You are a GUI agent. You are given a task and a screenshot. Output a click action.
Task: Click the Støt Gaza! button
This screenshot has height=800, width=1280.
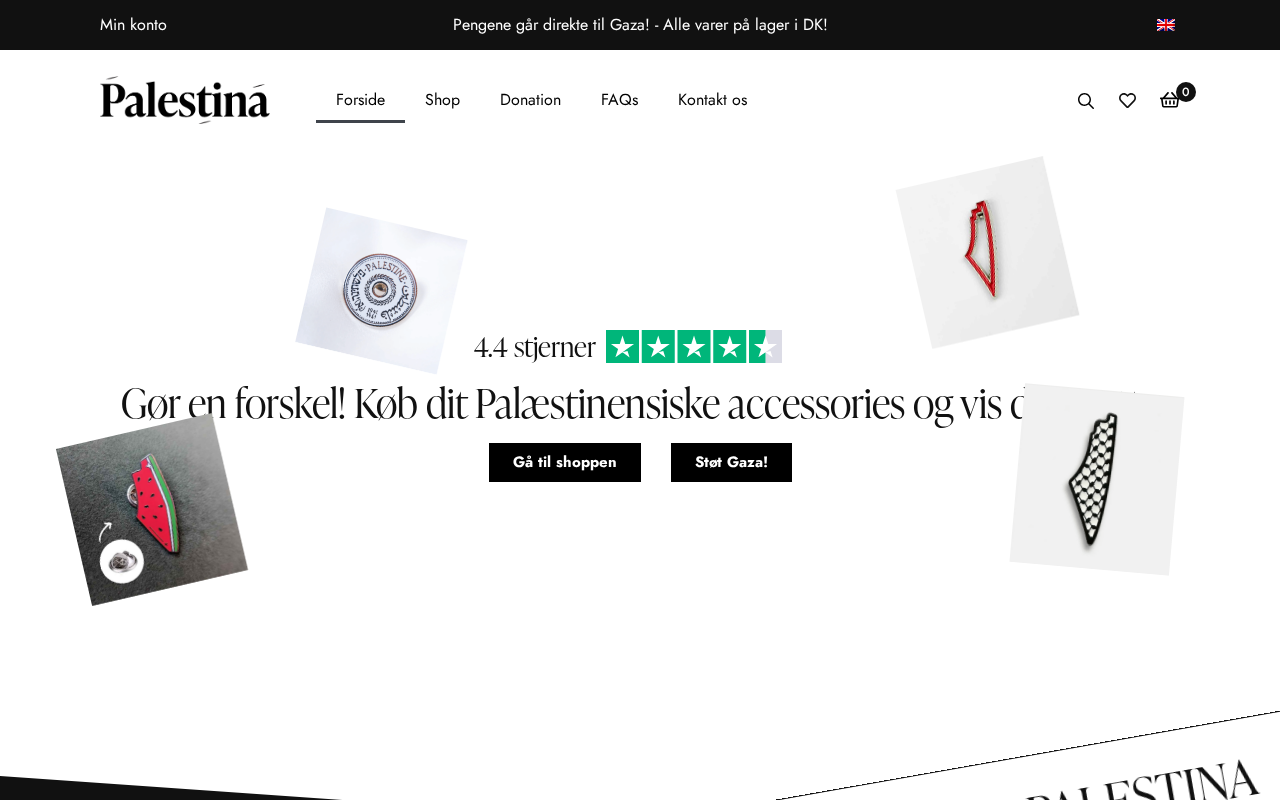coord(731,462)
